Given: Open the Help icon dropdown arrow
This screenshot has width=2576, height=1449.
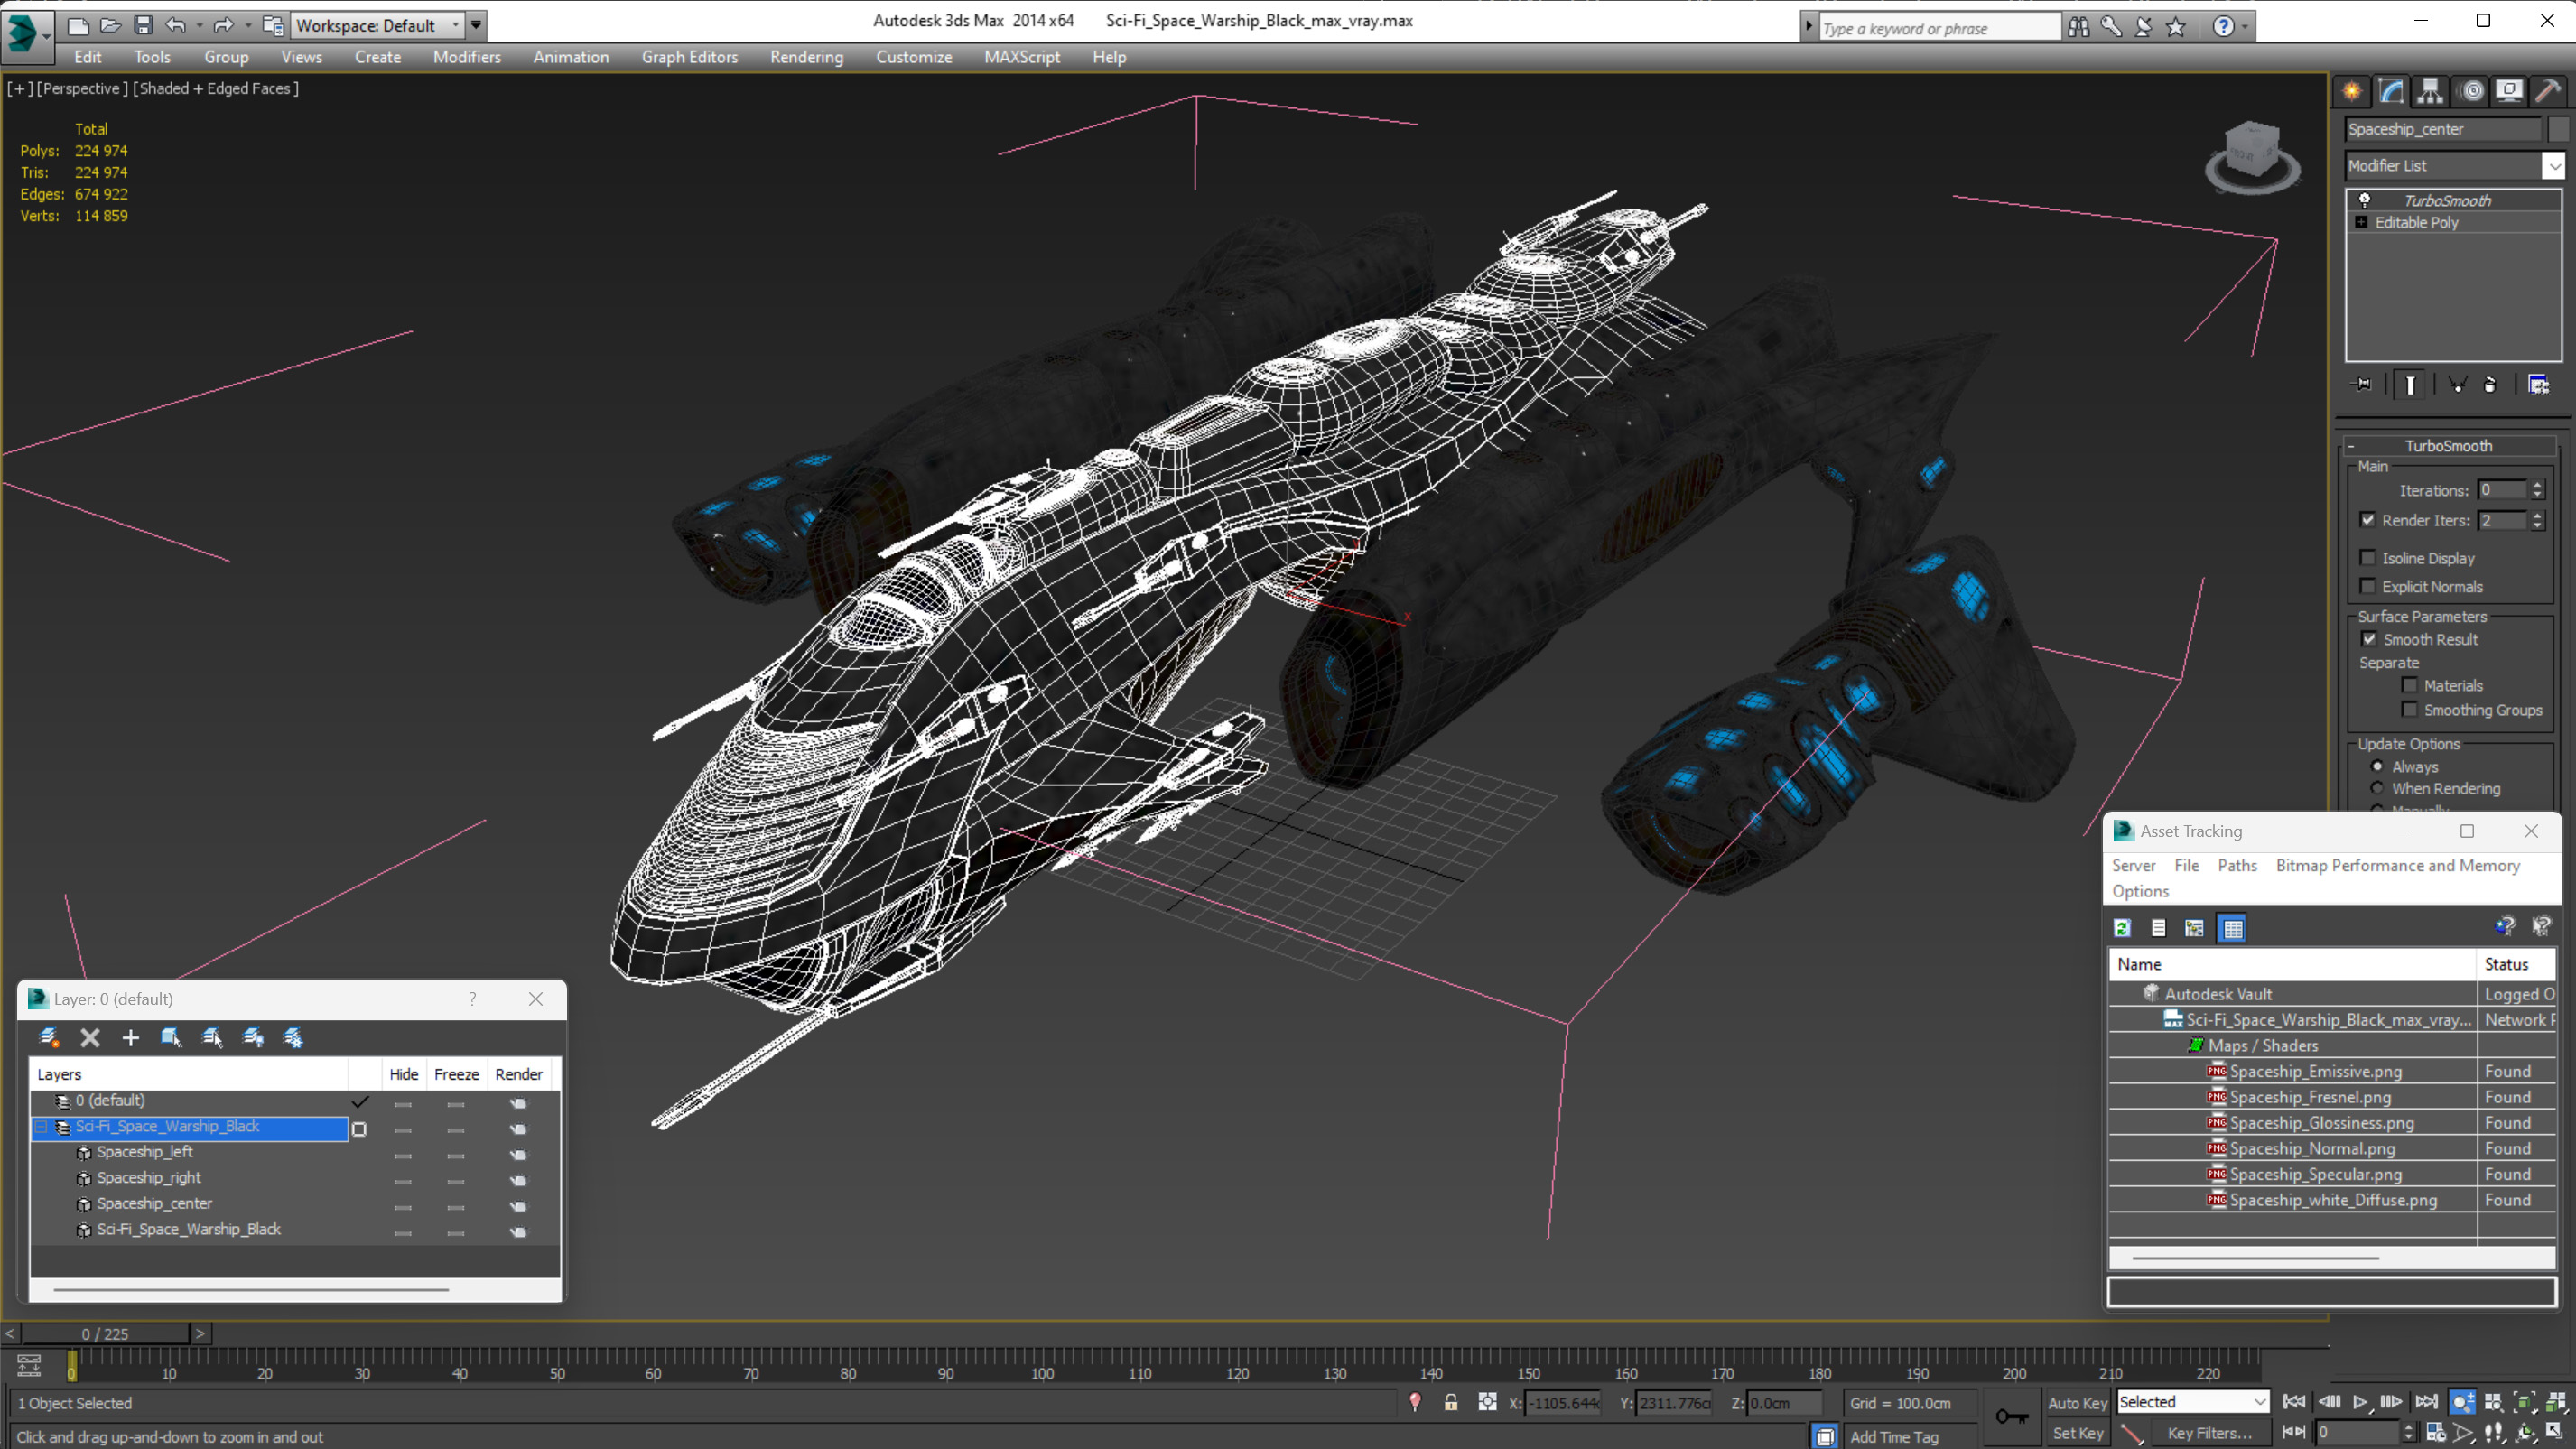Looking at the screenshot, I should pos(2244,27).
